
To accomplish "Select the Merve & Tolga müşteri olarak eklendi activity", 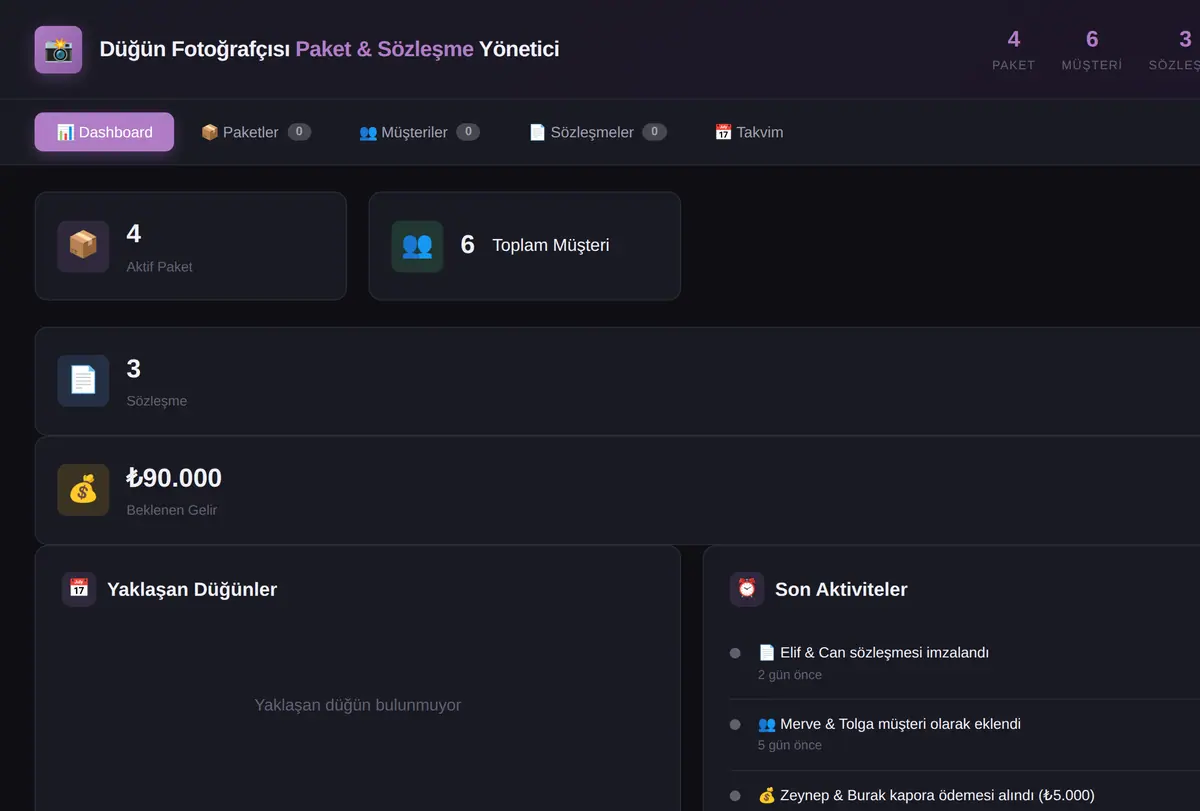I will [x=889, y=724].
